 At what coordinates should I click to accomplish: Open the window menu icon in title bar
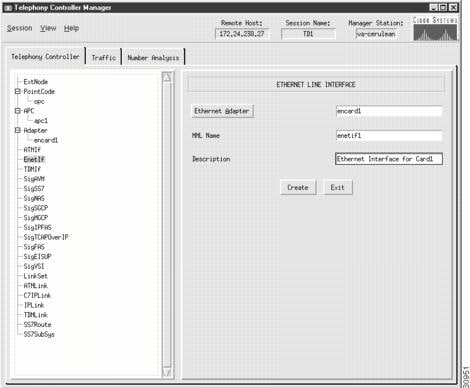pos(8,8)
